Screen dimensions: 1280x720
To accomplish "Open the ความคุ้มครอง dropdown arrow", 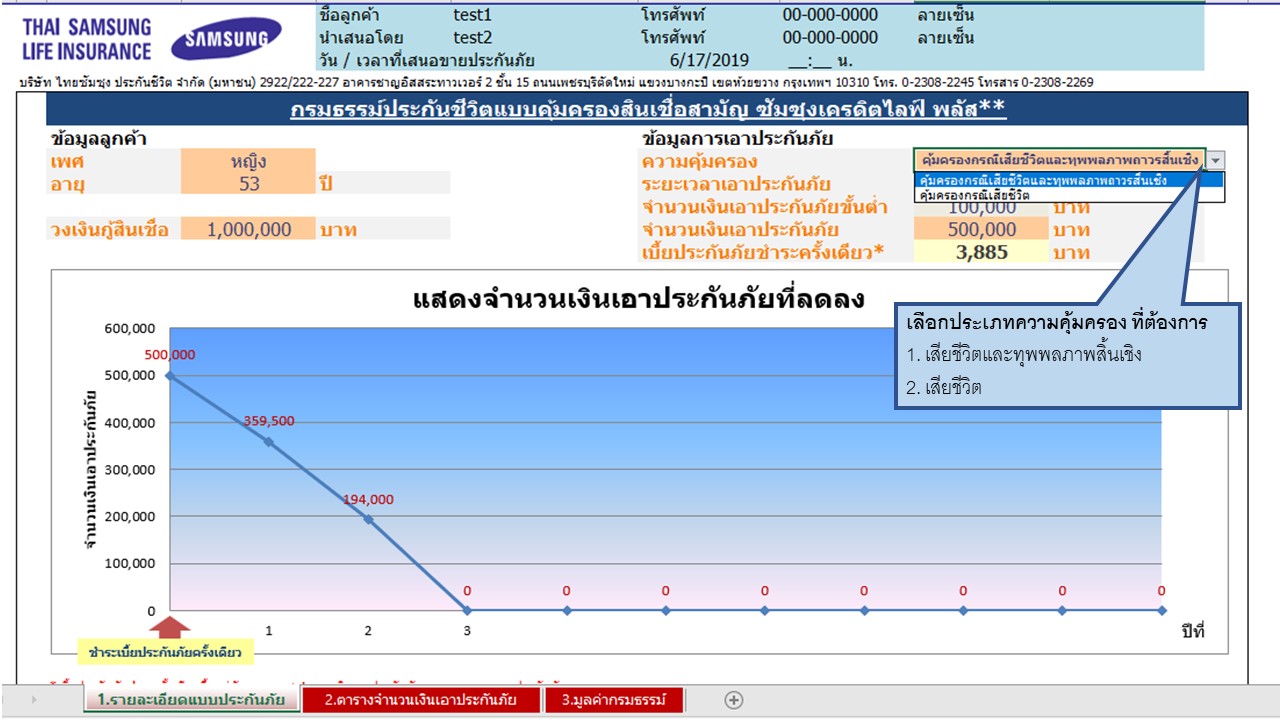I will click(x=1215, y=160).
